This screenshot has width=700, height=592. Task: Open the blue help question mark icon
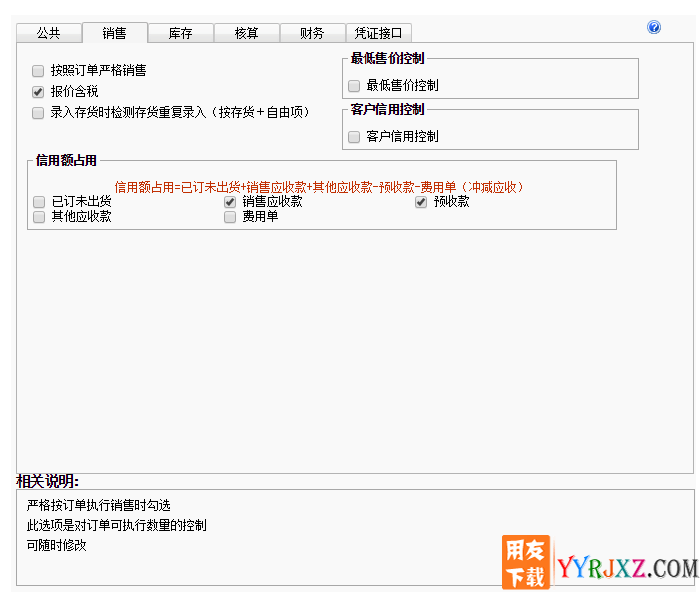click(x=654, y=27)
